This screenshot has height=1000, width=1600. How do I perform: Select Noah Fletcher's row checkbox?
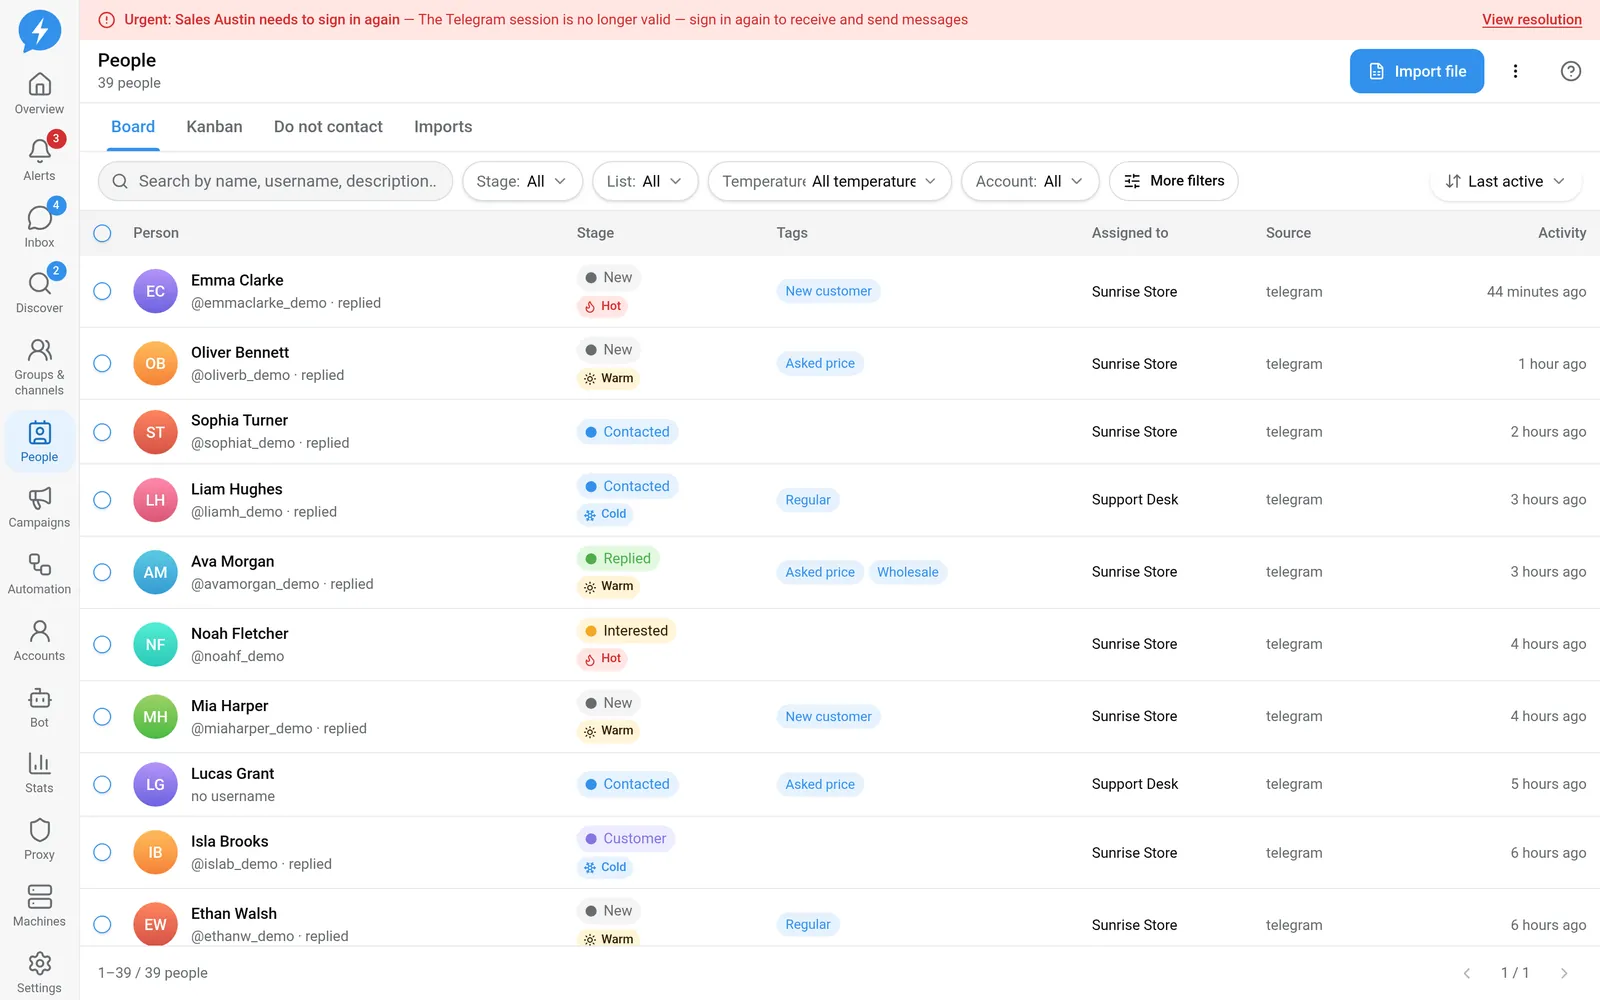[102, 644]
